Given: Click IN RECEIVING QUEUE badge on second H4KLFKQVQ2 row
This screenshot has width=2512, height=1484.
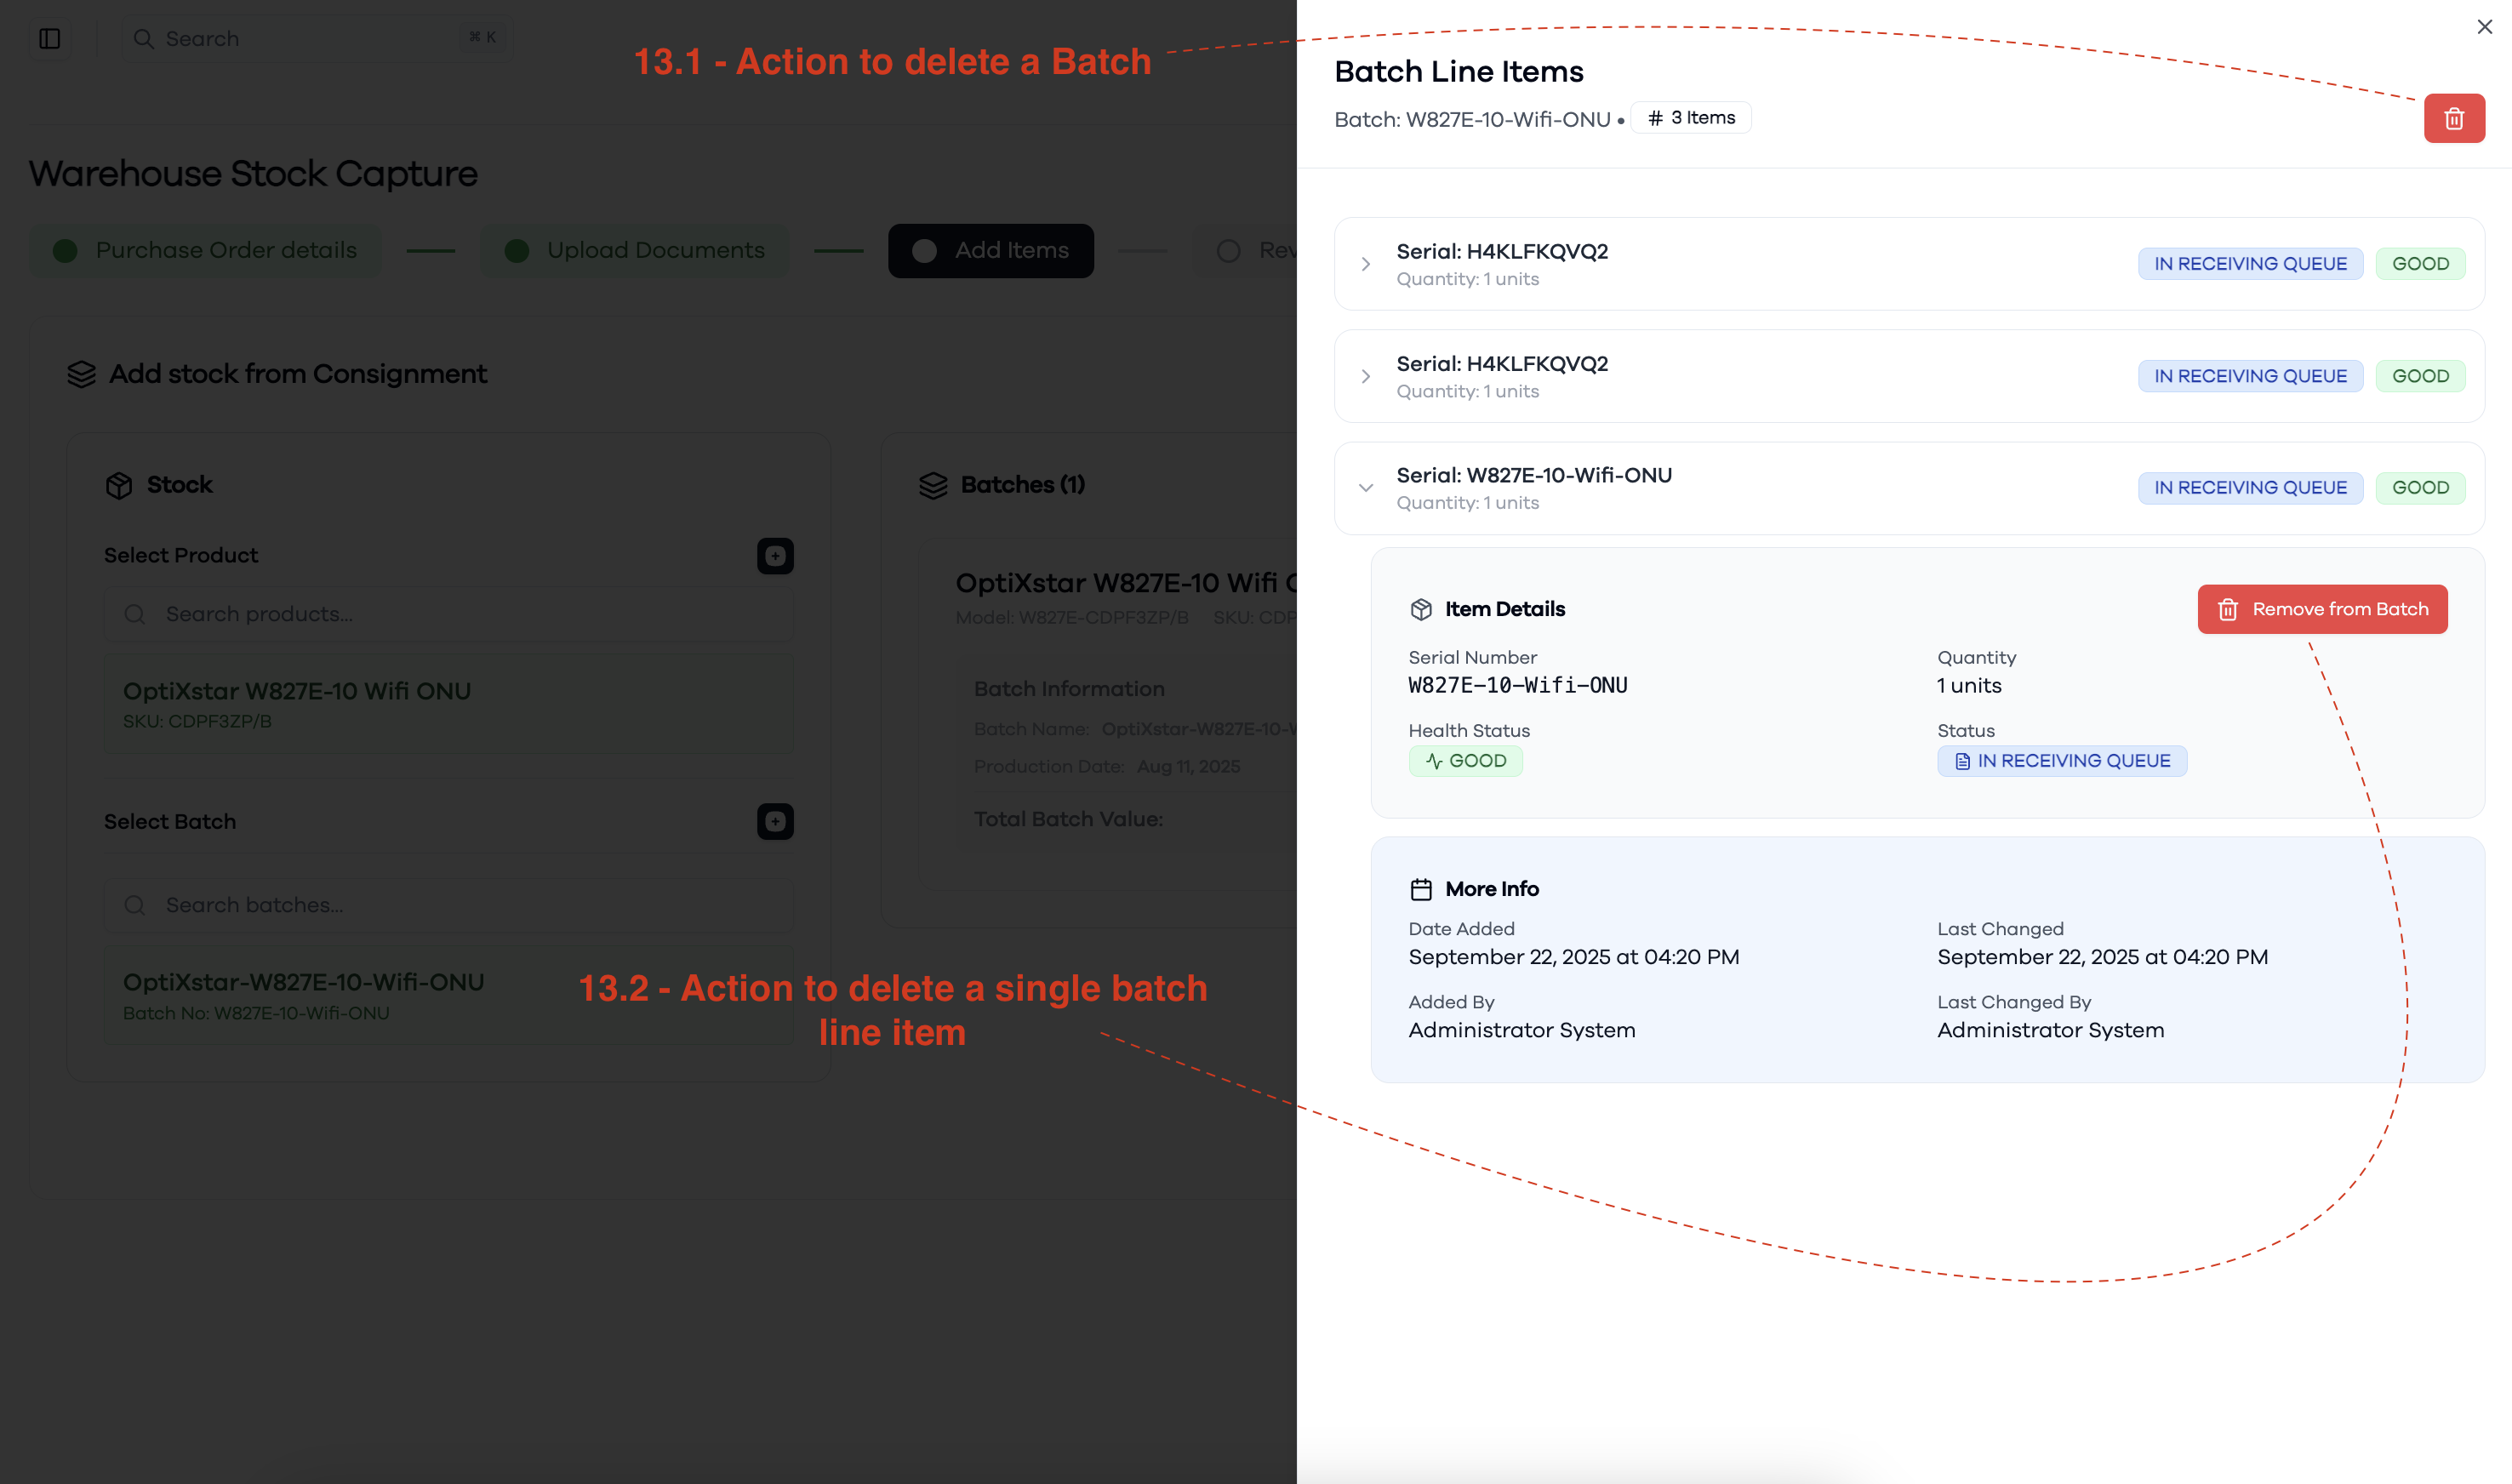Looking at the screenshot, I should point(2249,376).
